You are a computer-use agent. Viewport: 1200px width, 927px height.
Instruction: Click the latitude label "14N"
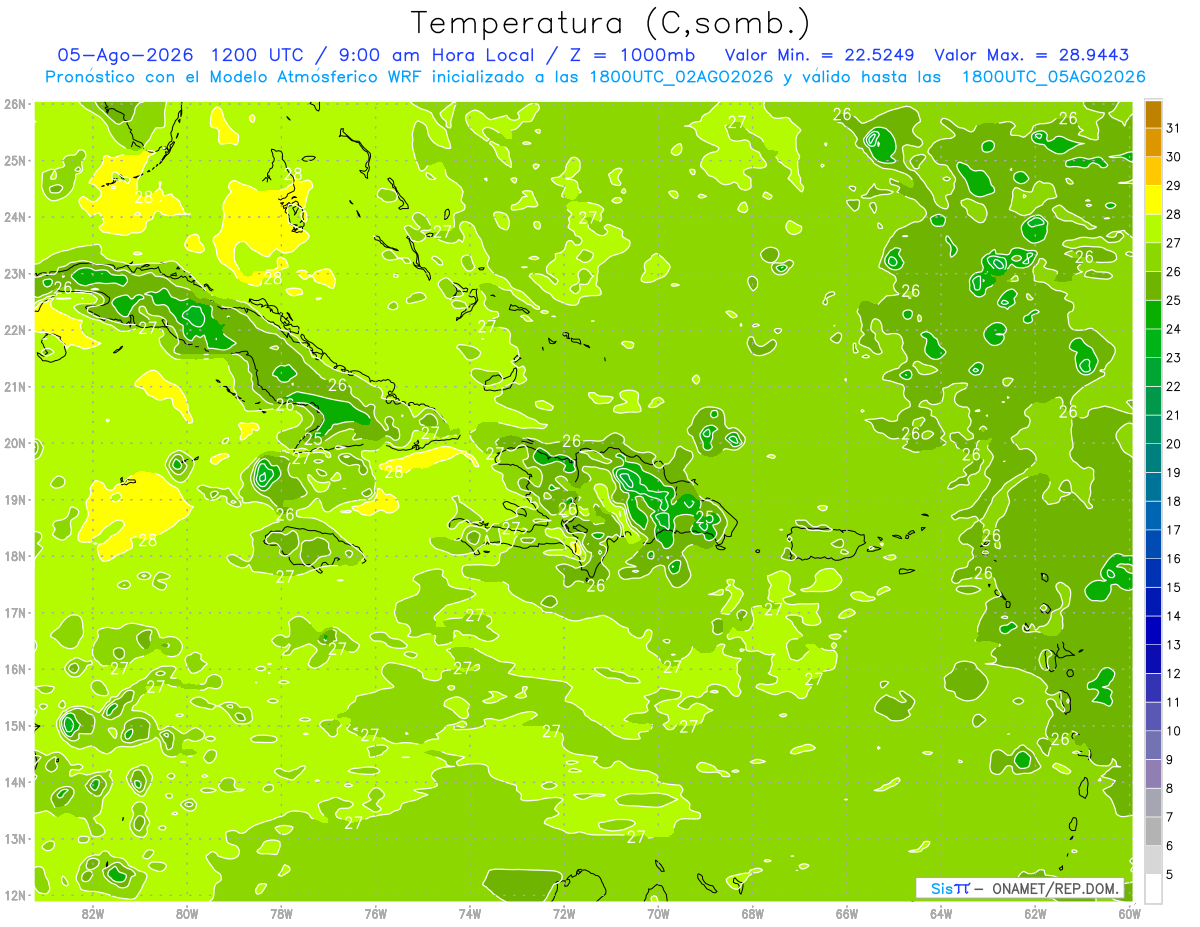(15, 782)
